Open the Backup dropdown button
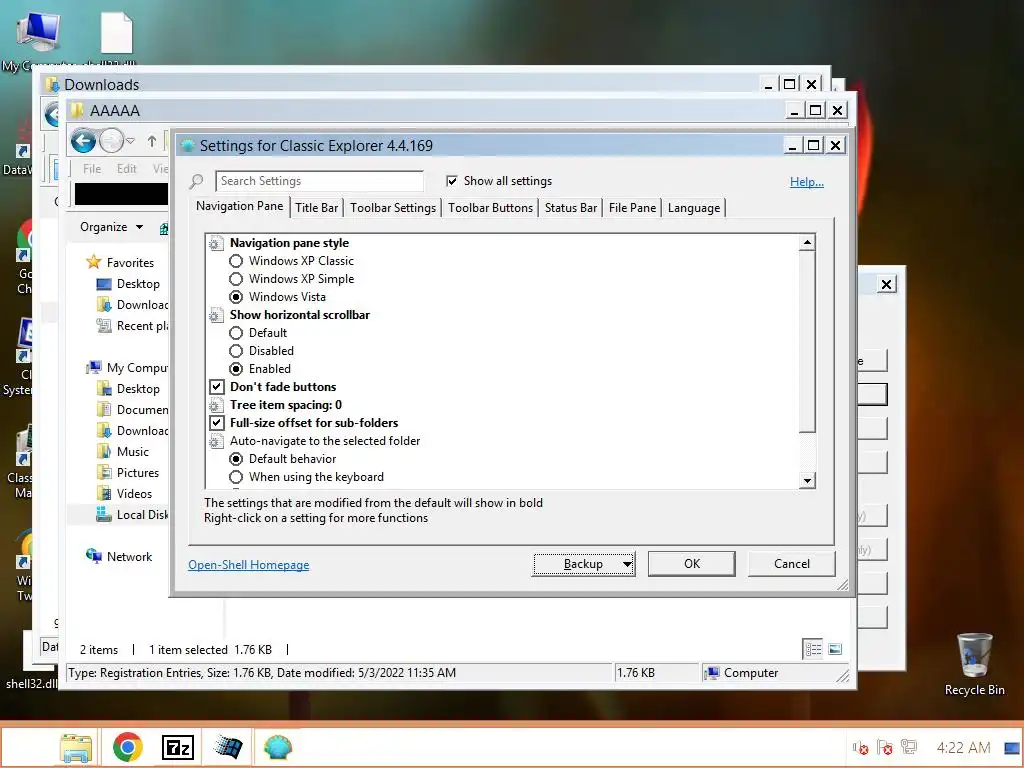 click(584, 564)
